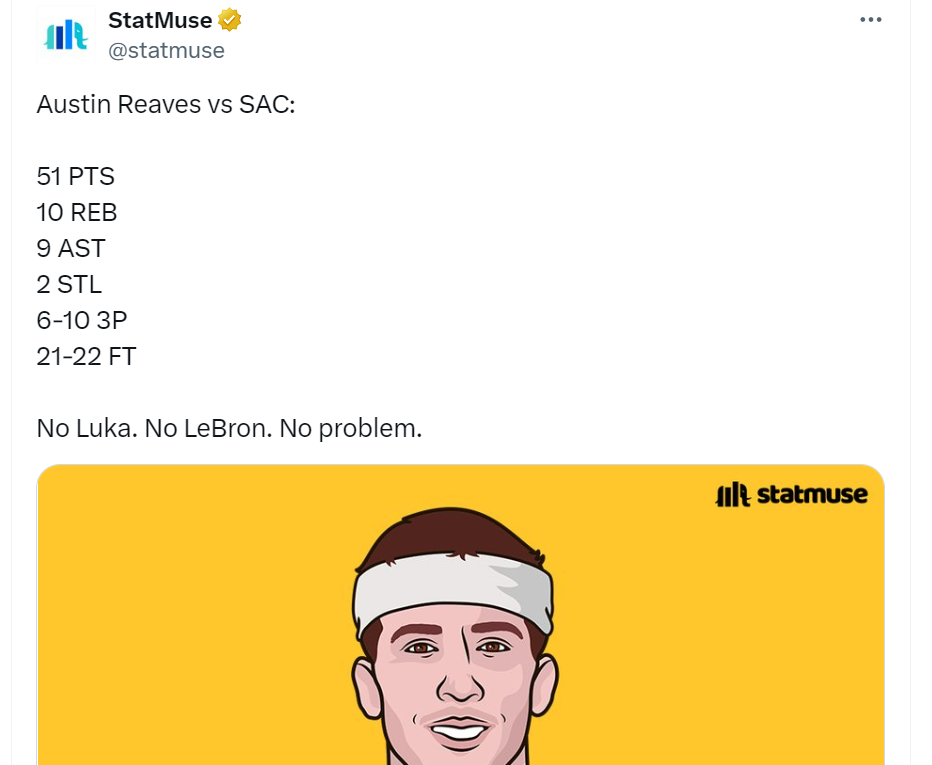Select the "10 REB" stat line
The width and height of the screenshot is (932, 765).
pos(77,213)
